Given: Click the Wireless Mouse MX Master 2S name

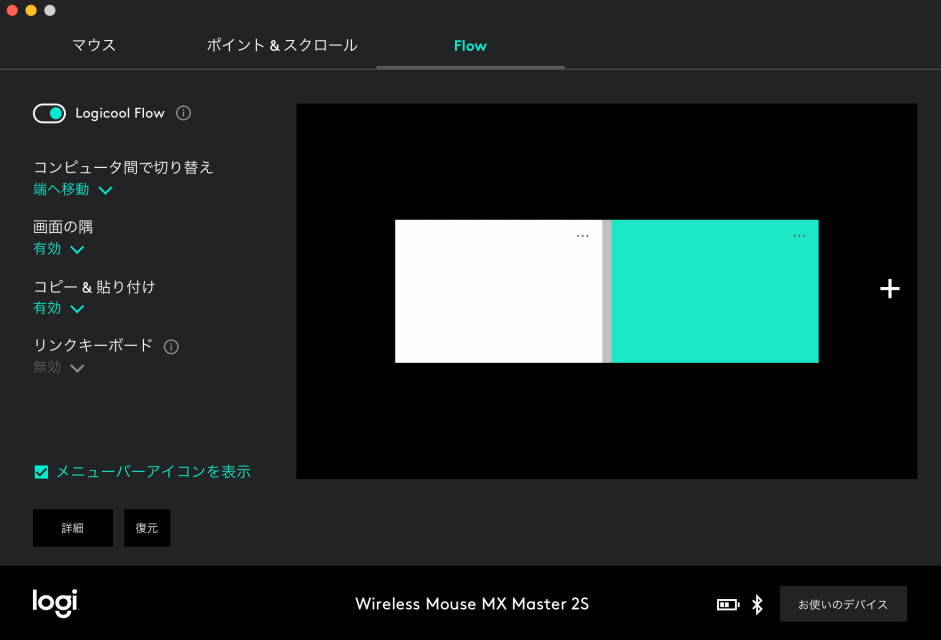Looking at the screenshot, I should 472,604.
